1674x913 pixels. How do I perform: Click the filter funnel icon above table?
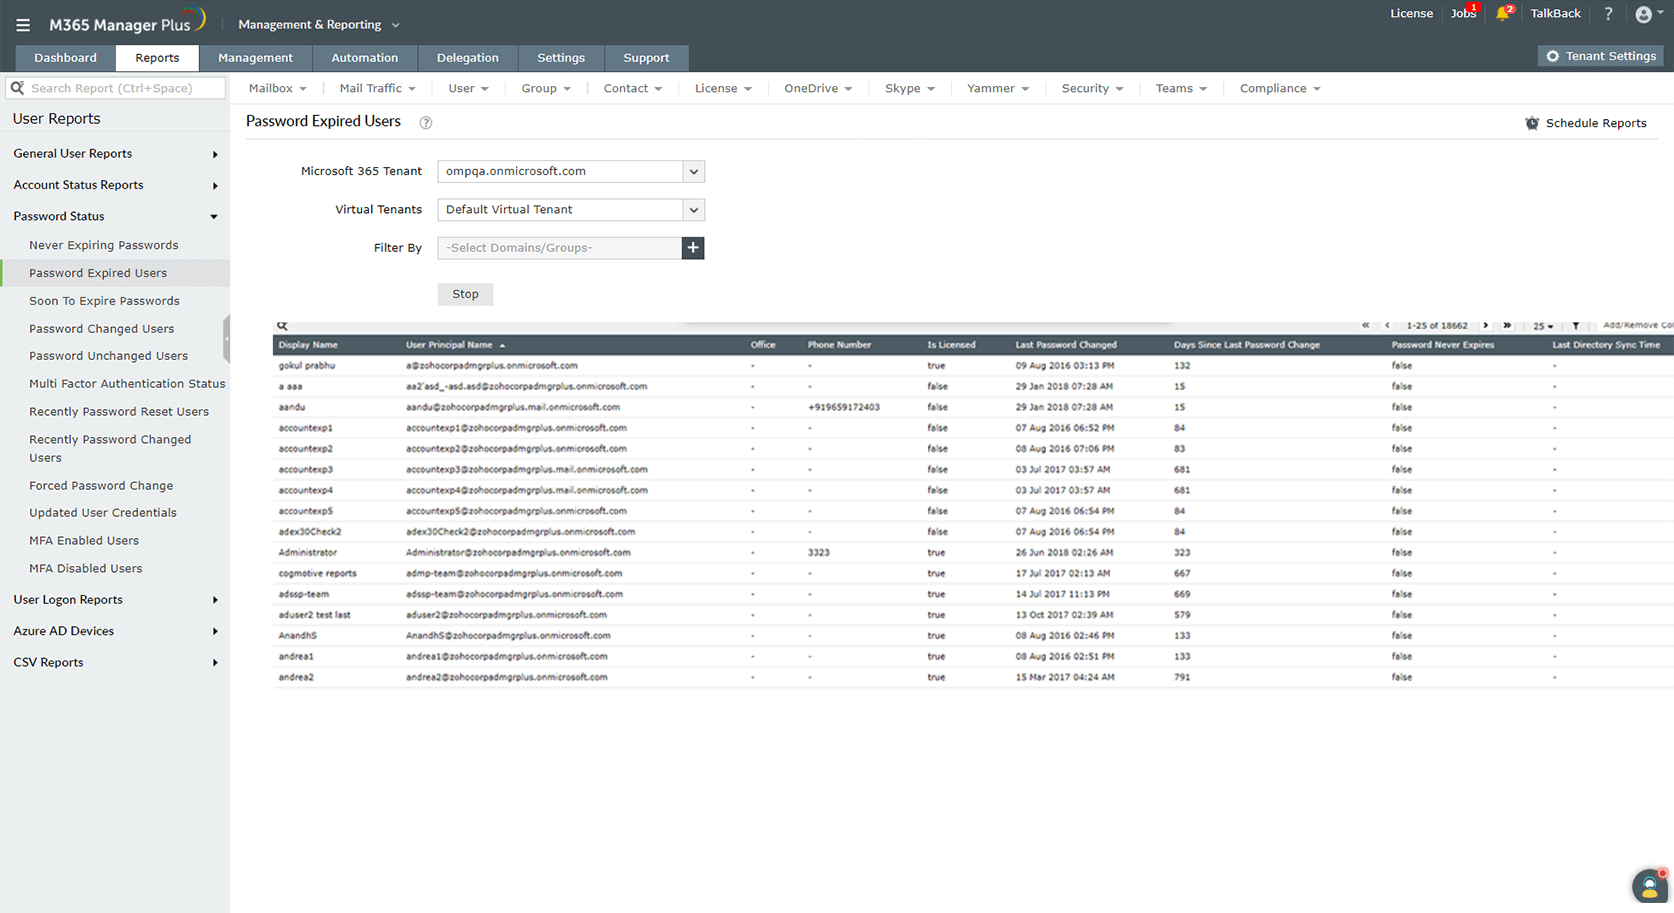tap(1576, 326)
